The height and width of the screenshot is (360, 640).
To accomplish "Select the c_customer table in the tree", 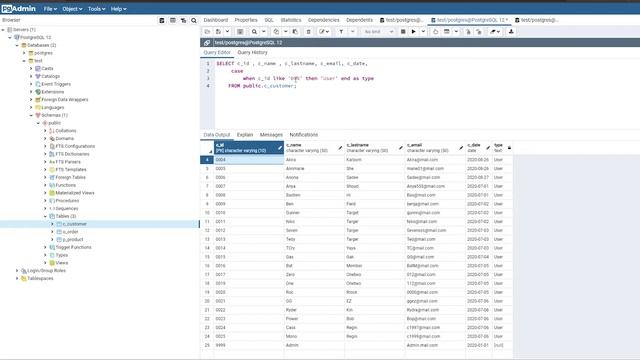I will (75, 224).
